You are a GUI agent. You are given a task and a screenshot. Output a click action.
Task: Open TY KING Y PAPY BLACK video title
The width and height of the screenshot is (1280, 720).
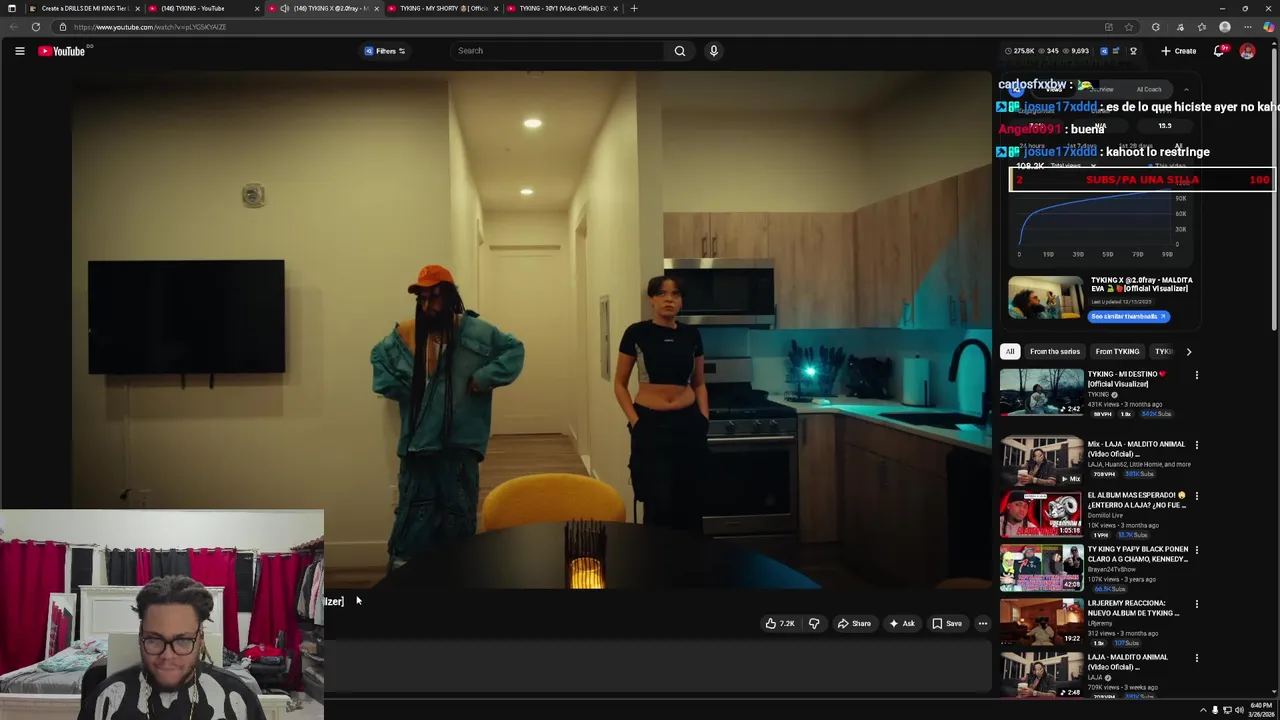[x=1138, y=554]
